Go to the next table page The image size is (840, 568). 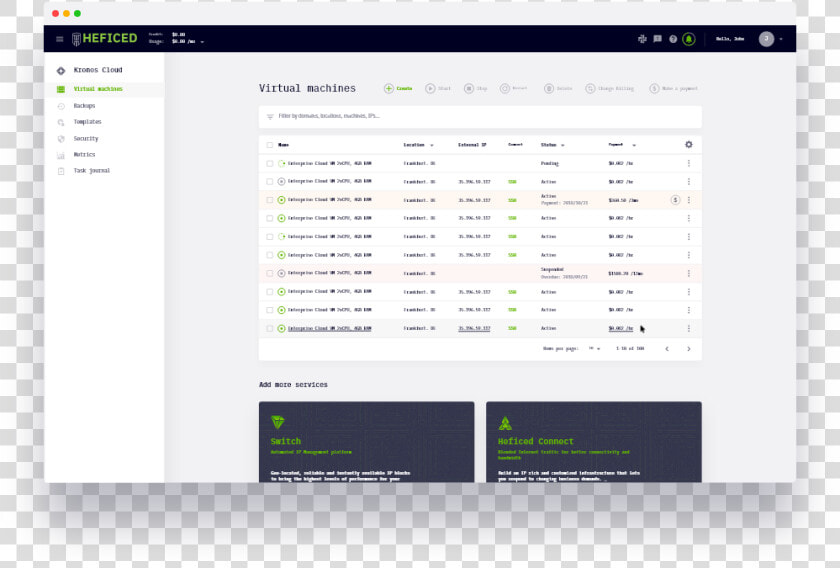coord(688,349)
